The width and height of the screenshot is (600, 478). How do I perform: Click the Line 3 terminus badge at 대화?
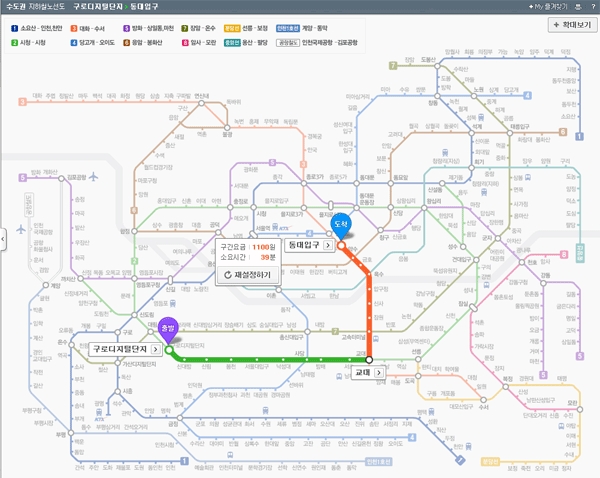[x=23, y=102]
